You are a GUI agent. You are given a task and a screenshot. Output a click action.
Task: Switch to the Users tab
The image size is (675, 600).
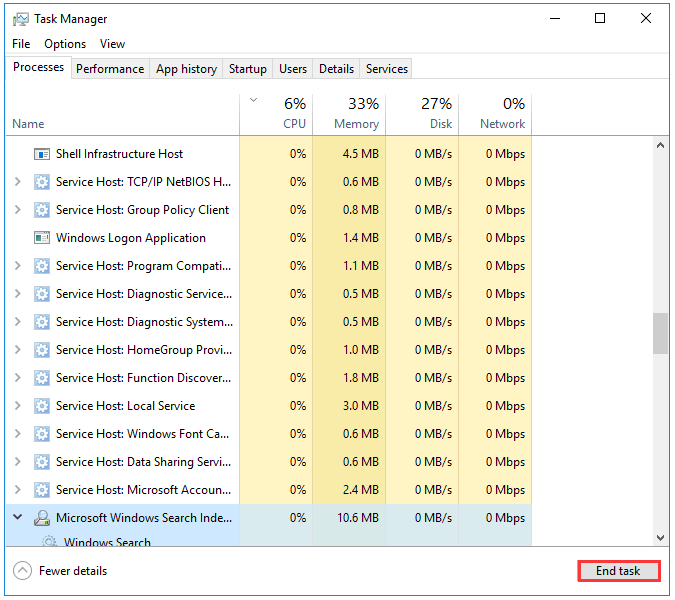pyautogui.click(x=293, y=69)
